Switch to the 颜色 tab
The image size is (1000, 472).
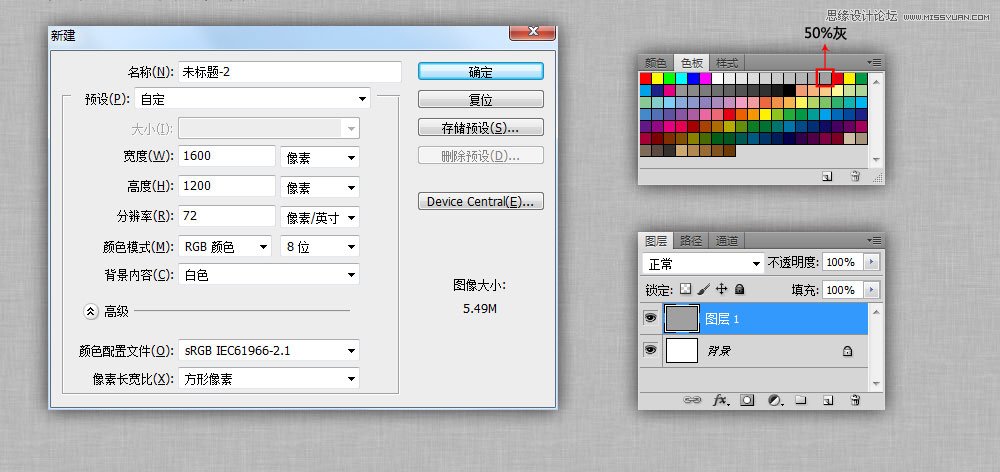point(655,63)
